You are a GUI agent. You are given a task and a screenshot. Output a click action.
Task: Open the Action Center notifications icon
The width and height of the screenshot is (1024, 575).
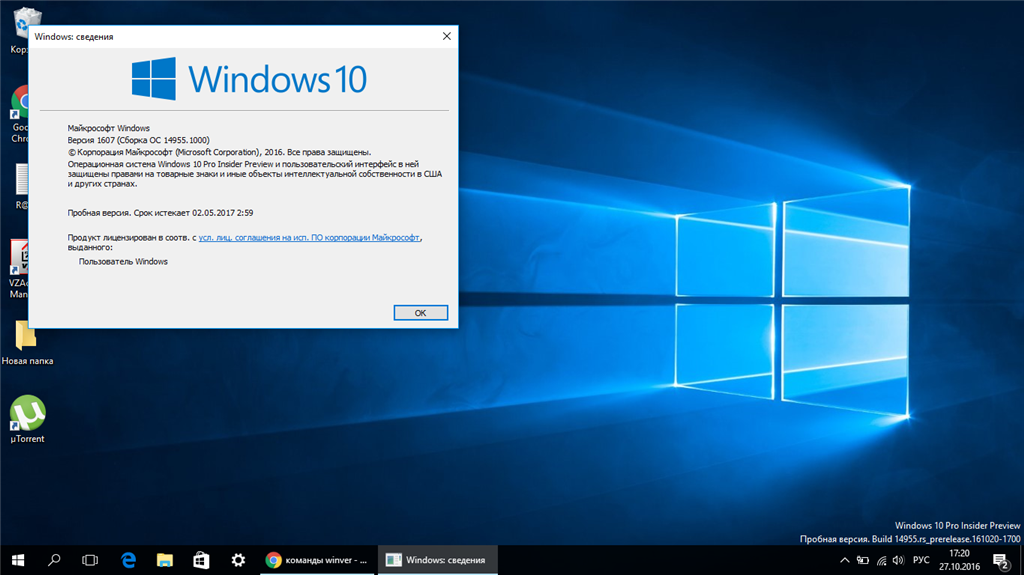1002,560
